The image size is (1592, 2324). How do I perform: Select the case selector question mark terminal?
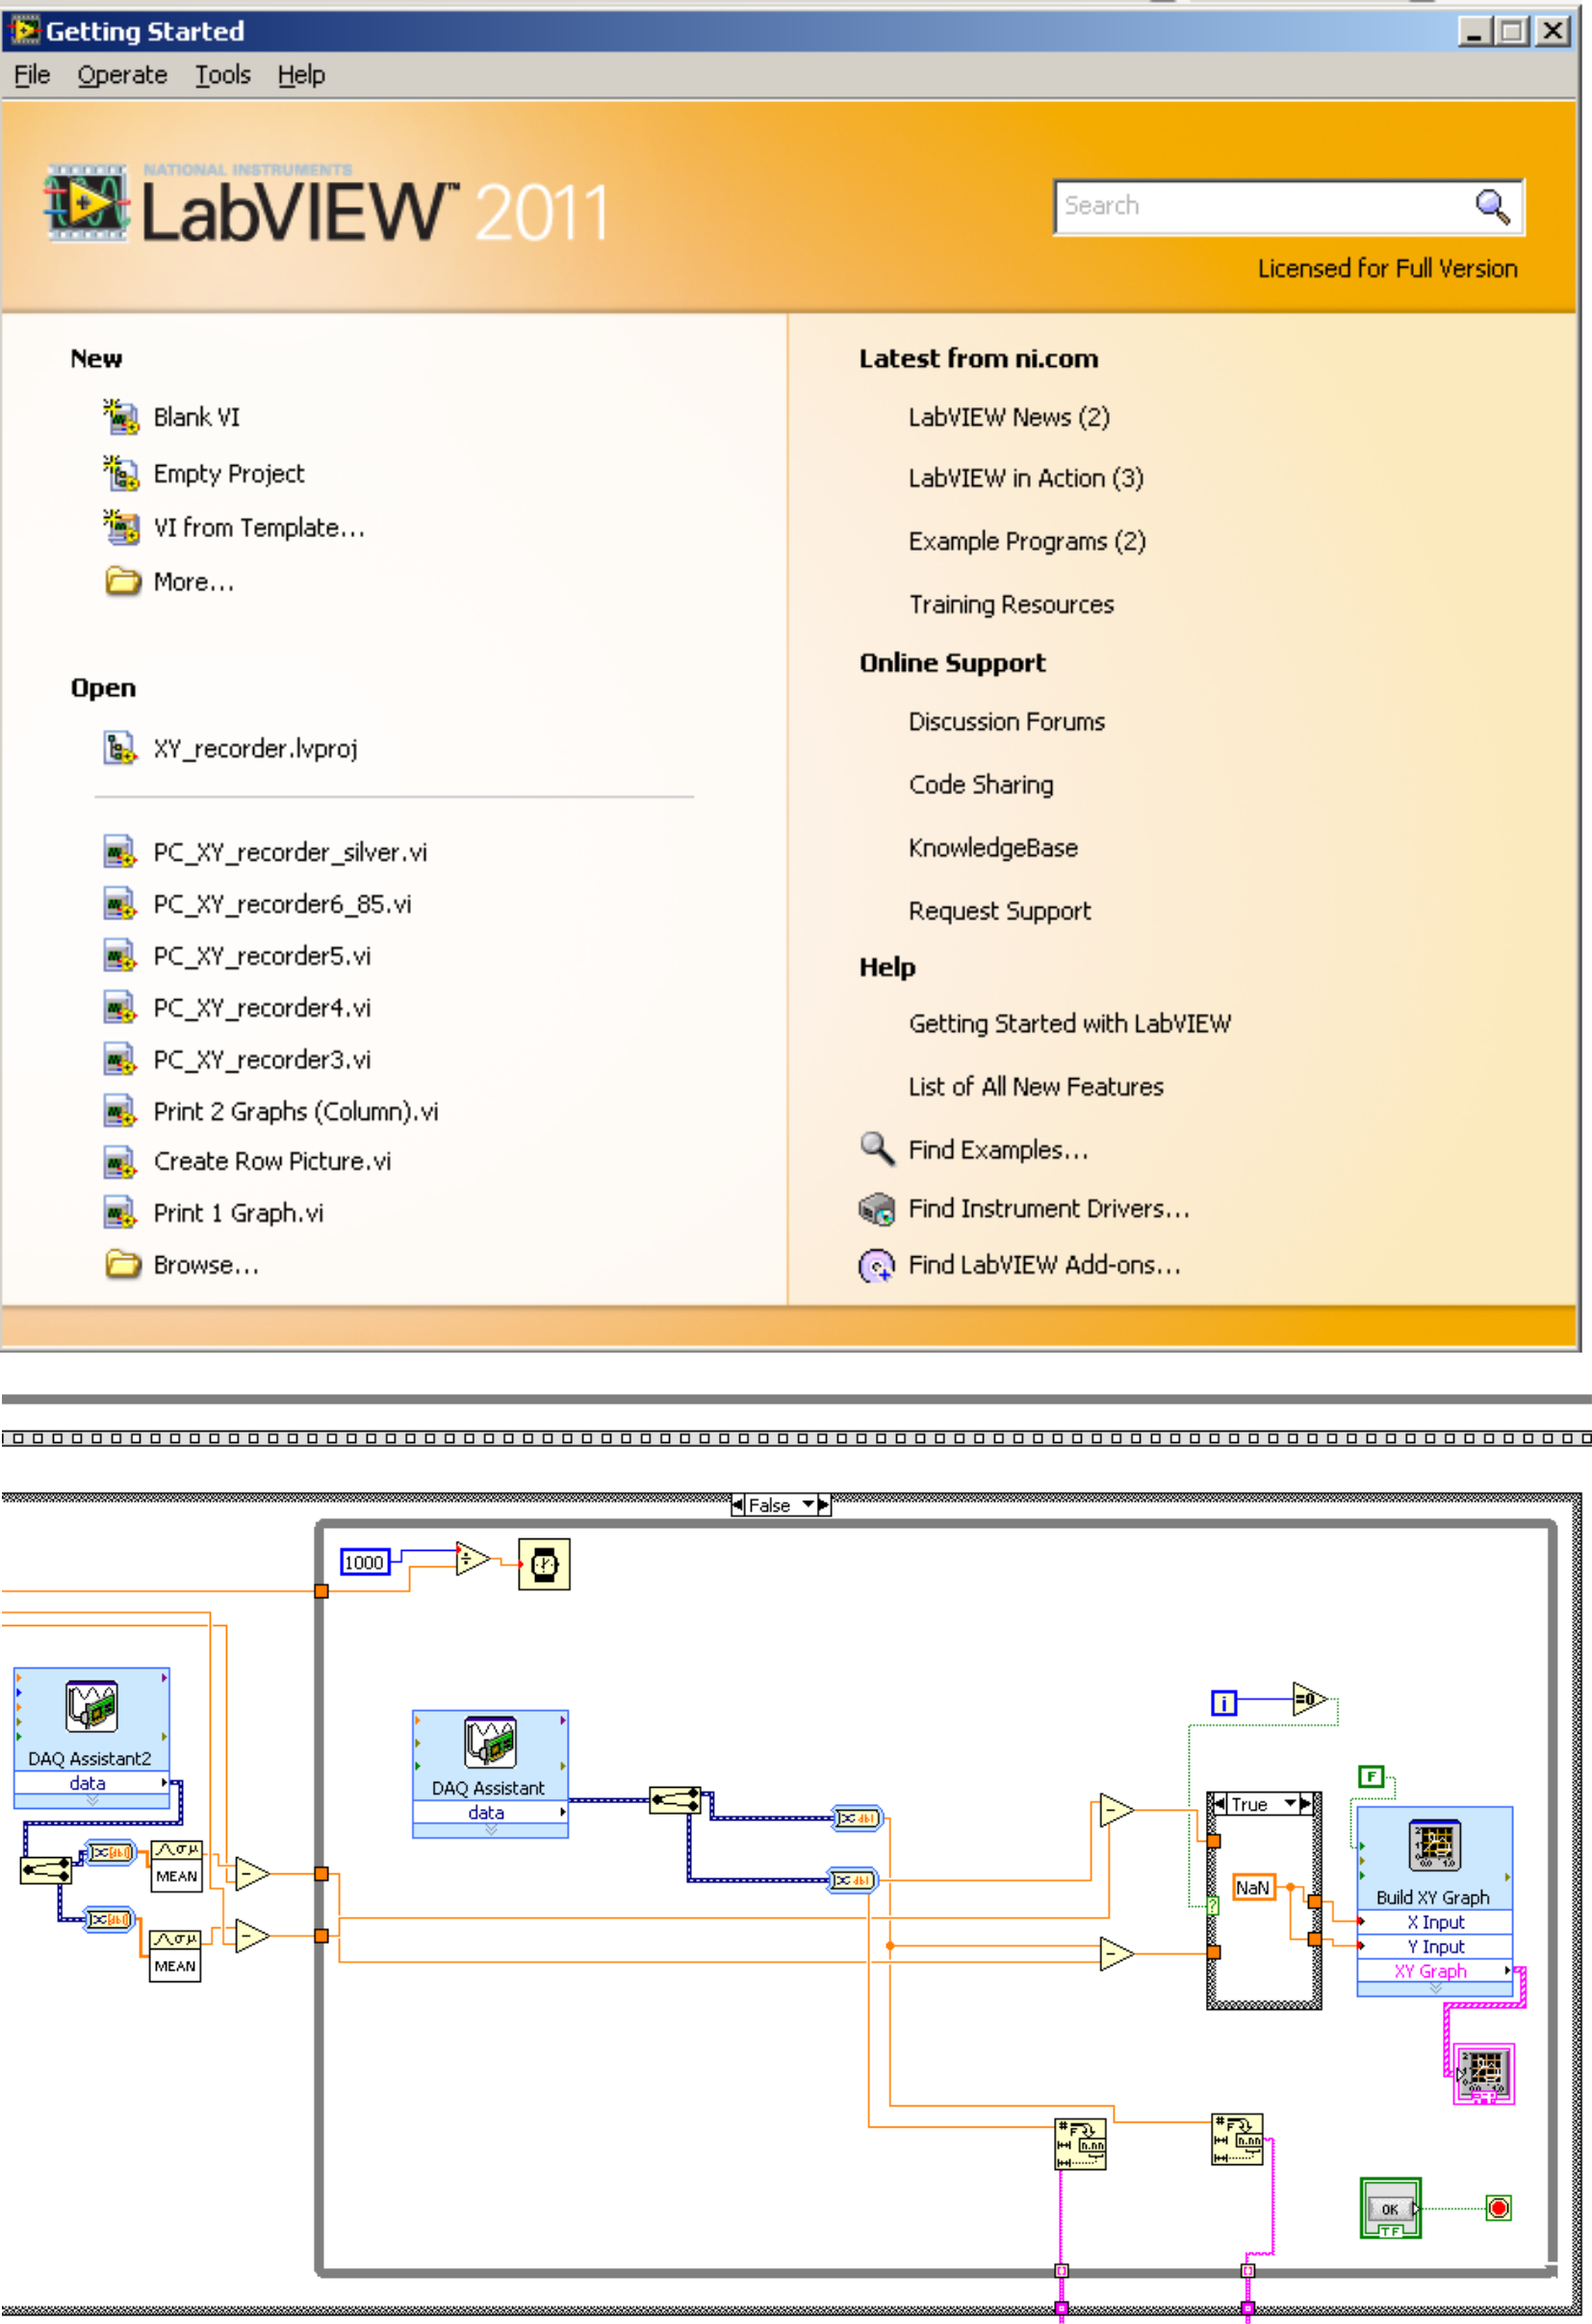point(1213,1906)
